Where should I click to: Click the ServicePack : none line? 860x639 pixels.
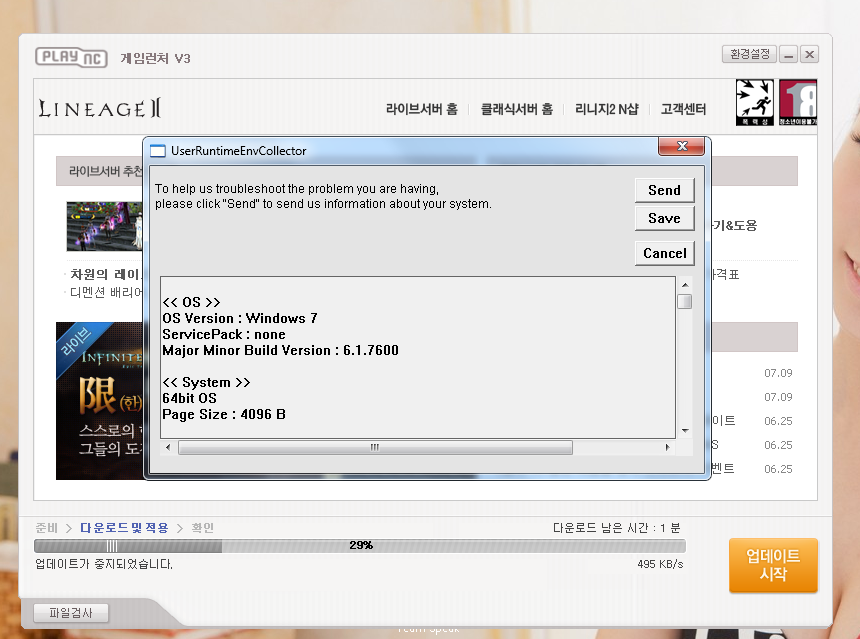(x=224, y=334)
